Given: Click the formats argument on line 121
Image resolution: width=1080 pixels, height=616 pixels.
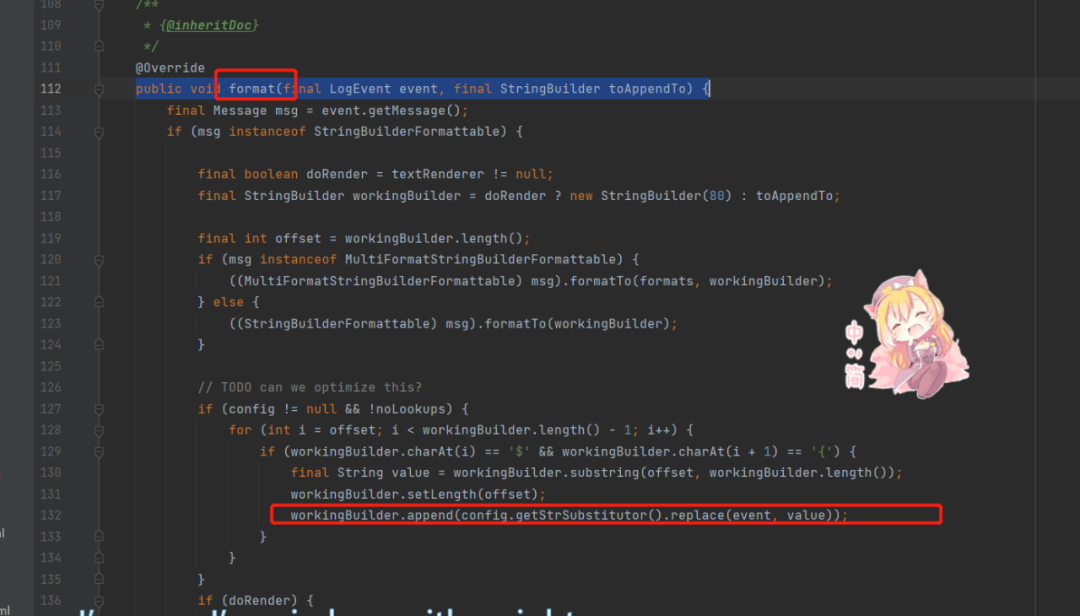Looking at the screenshot, I should 666,281.
